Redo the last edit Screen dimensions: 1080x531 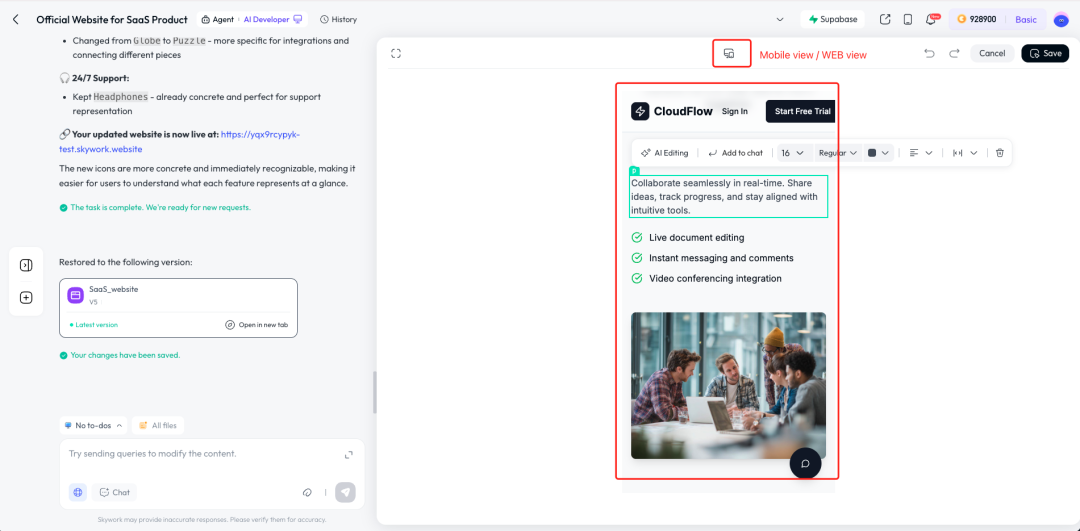pos(954,53)
